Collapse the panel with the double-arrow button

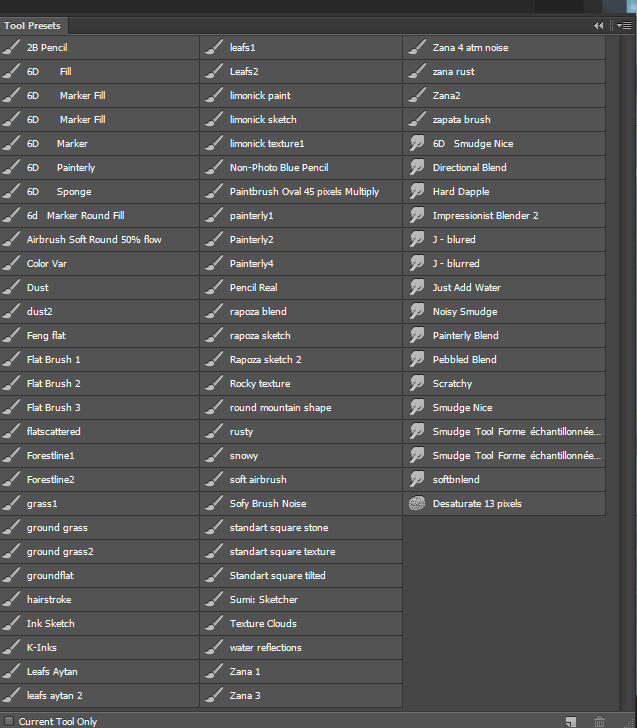click(598, 26)
